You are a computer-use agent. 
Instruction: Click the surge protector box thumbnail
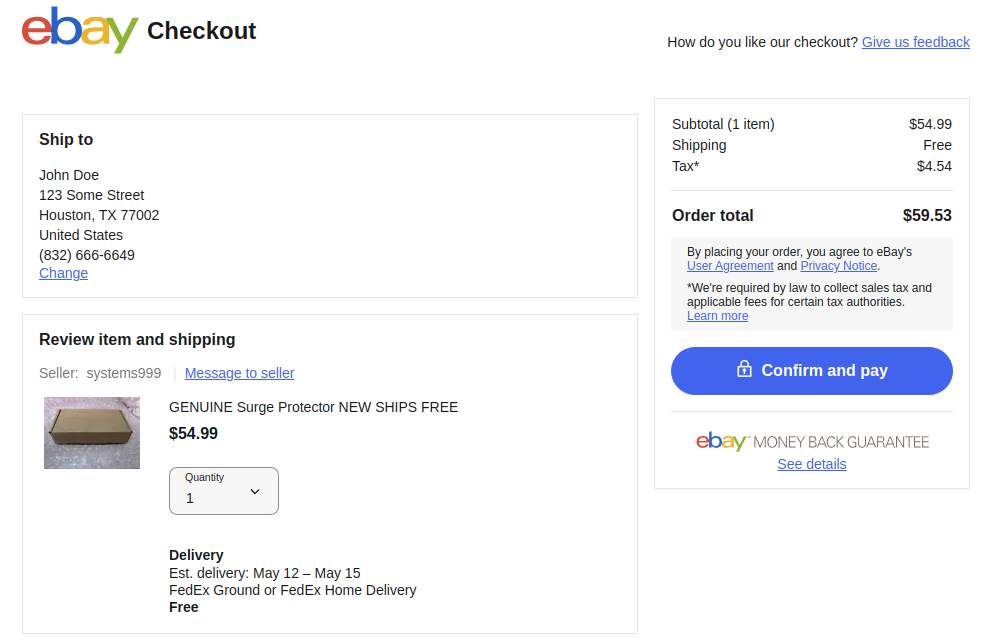click(x=92, y=432)
